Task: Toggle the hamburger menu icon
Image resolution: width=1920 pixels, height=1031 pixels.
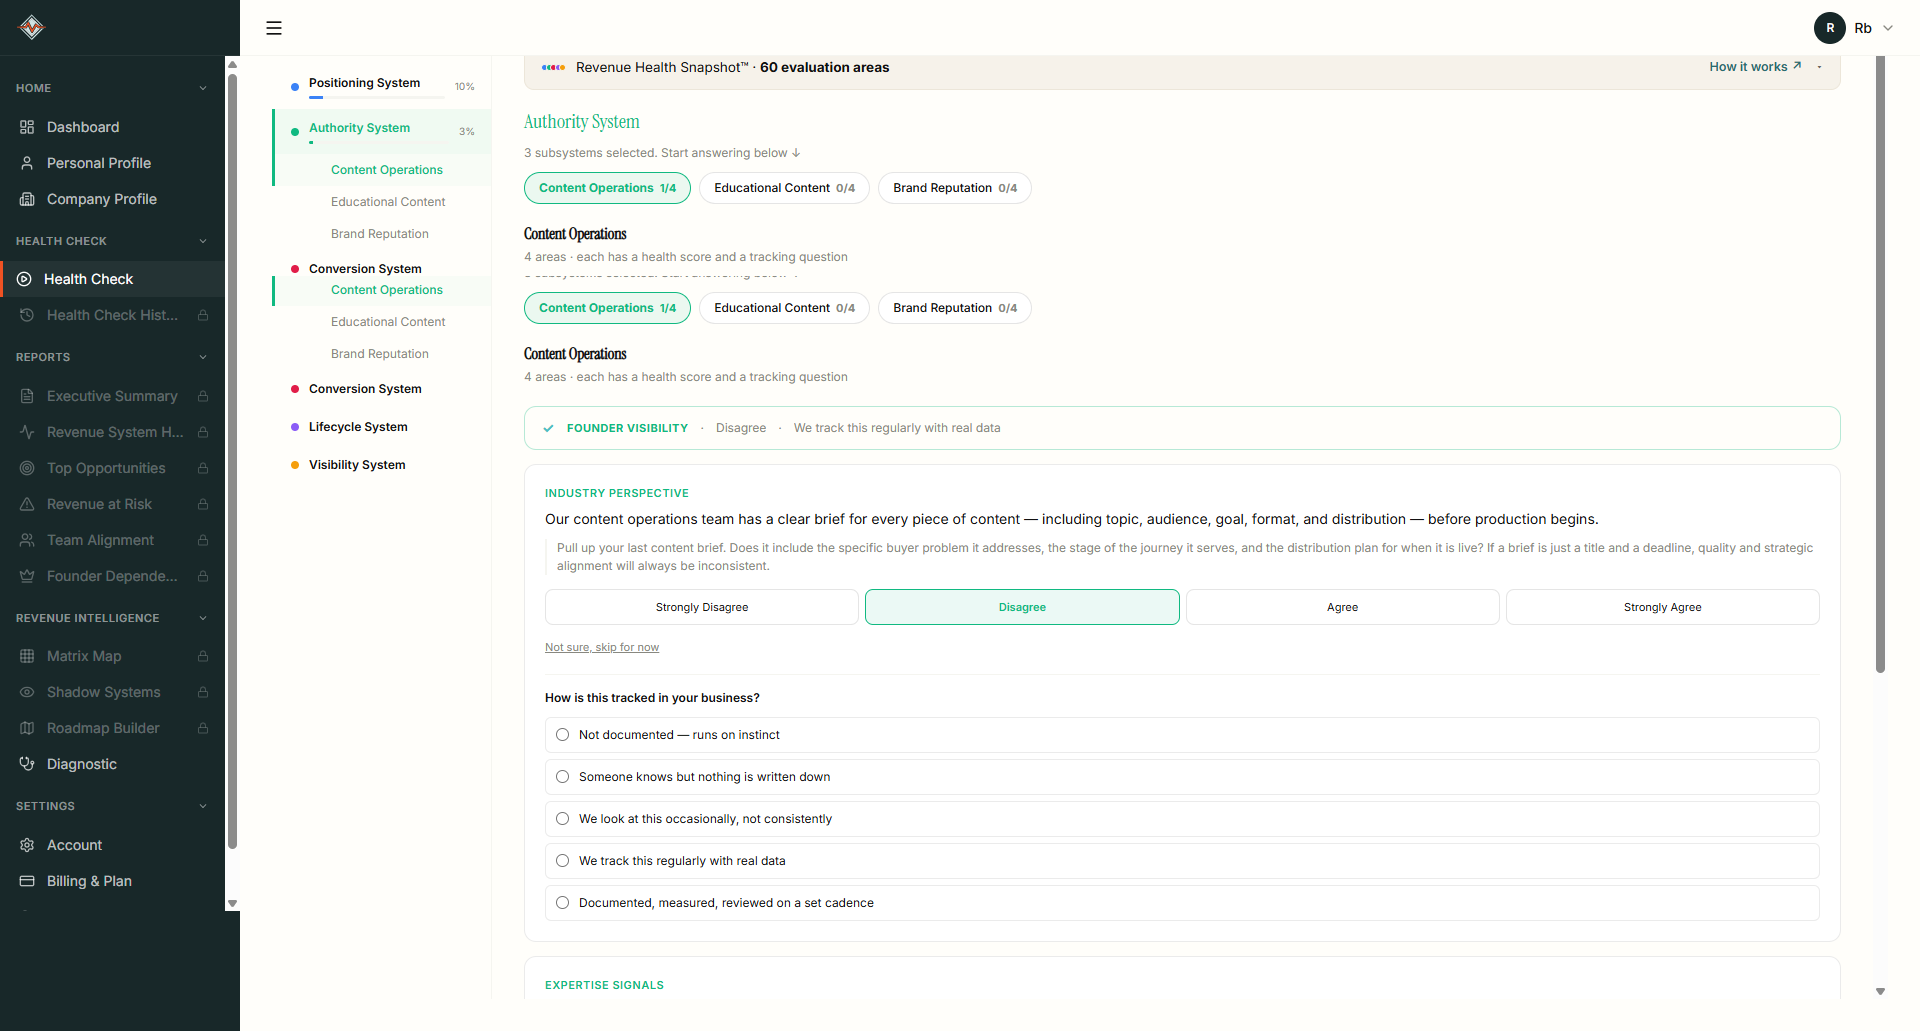Action: pyautogui.click(x=274, y=28)
